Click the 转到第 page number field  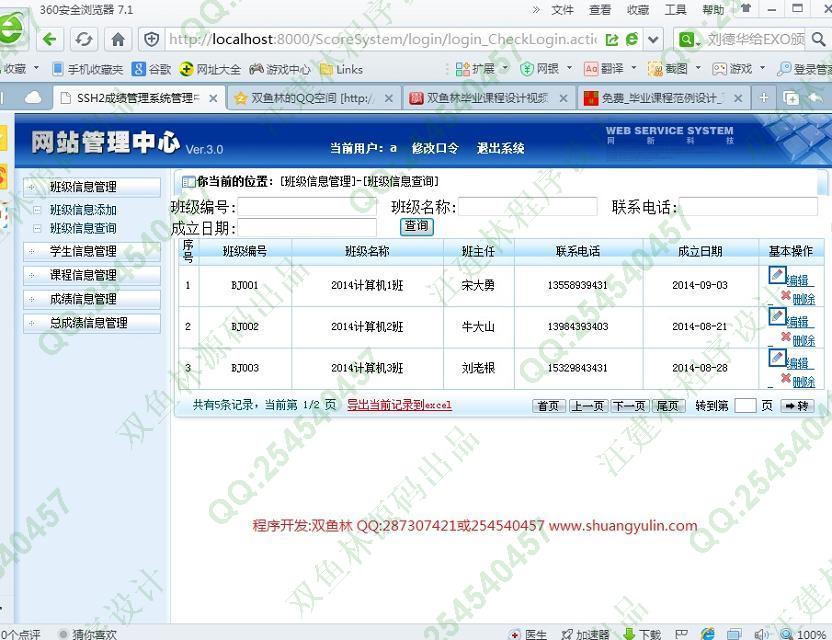pos(745,406)
